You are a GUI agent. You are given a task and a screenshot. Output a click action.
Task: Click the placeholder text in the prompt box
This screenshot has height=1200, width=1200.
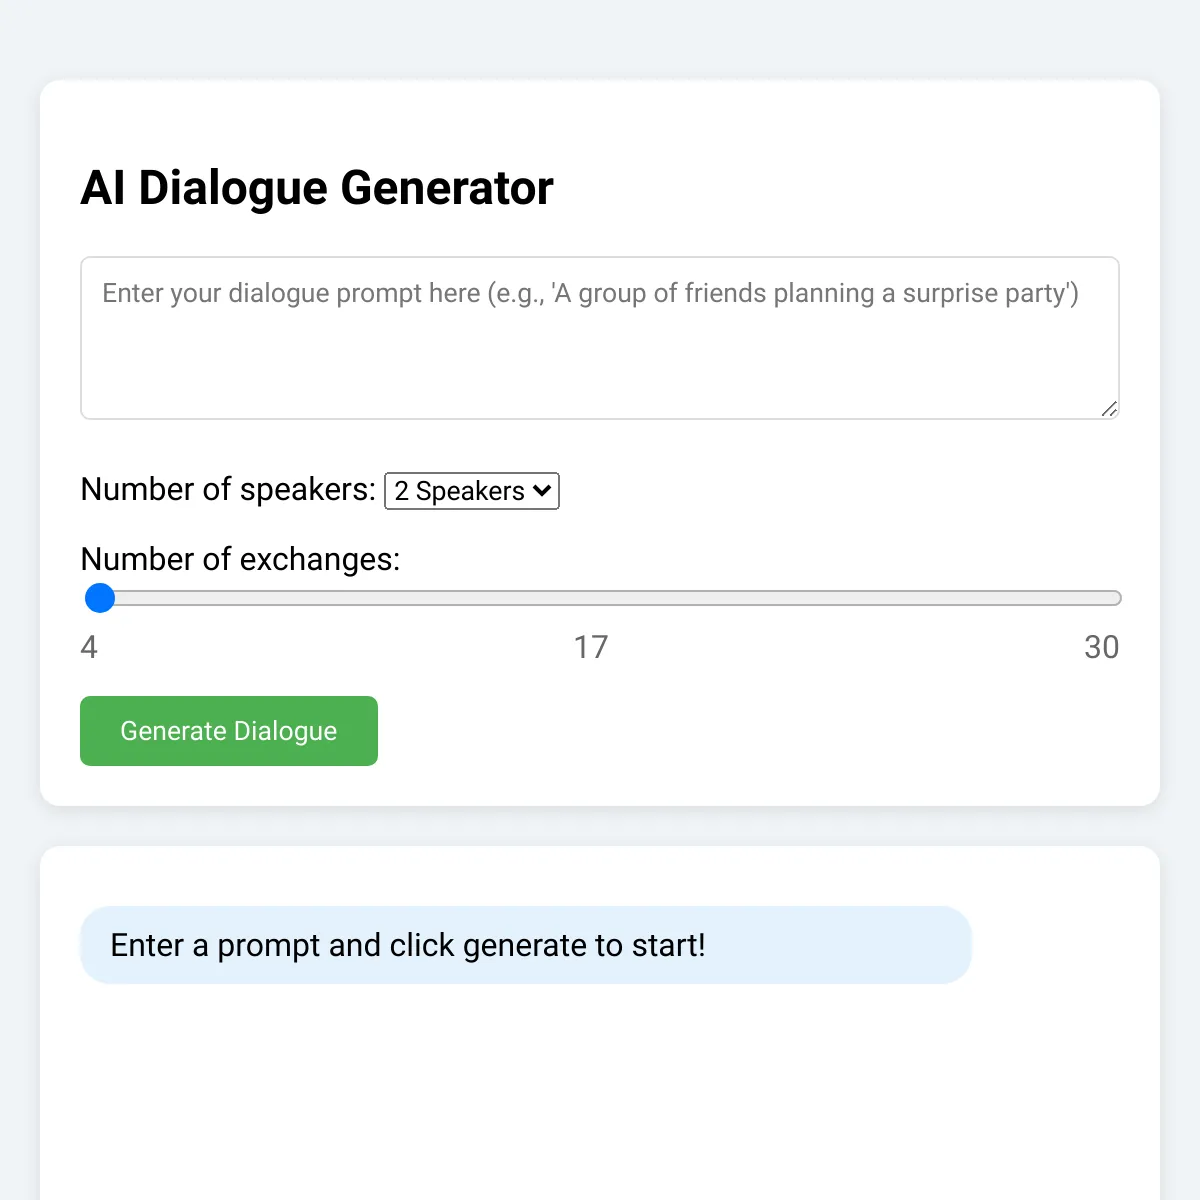pos(590,293)
